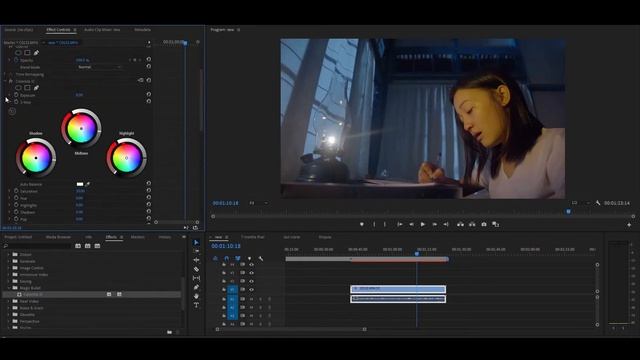Select the Track Select Forward tool
640x360 pixels.
pyautogui.click(x=196, y=251)
